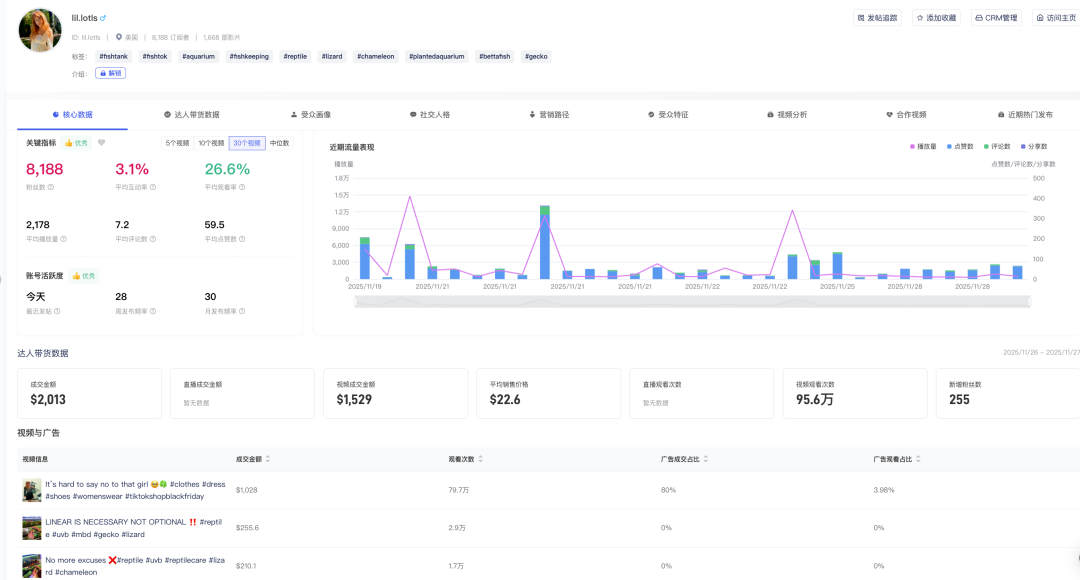1080x580 pixels.
Task: Sort table by 观看次数 column
Action: 480,459
